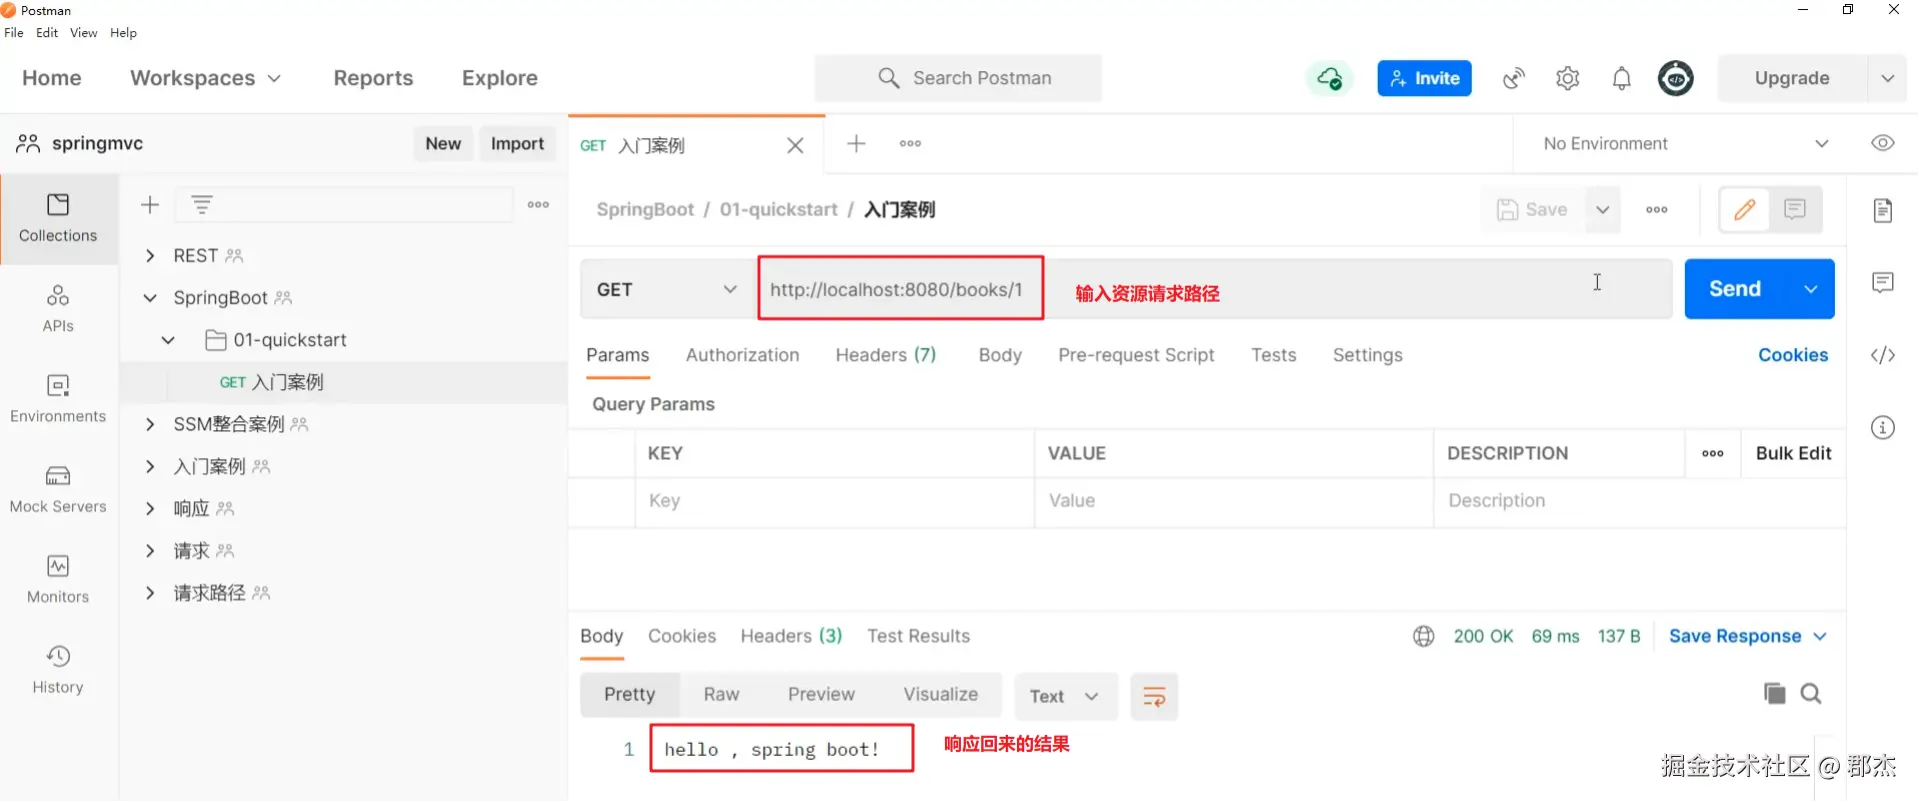Switch response view to Raw
This screenshot has width=1919, height=802.
click(x=721, y=695)
